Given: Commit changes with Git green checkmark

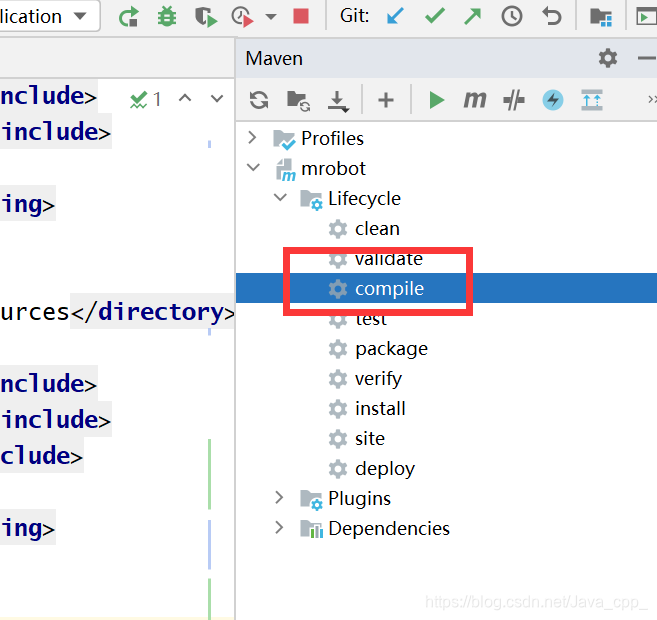Looking at the screenshot, I should click(x=434, y=16).
